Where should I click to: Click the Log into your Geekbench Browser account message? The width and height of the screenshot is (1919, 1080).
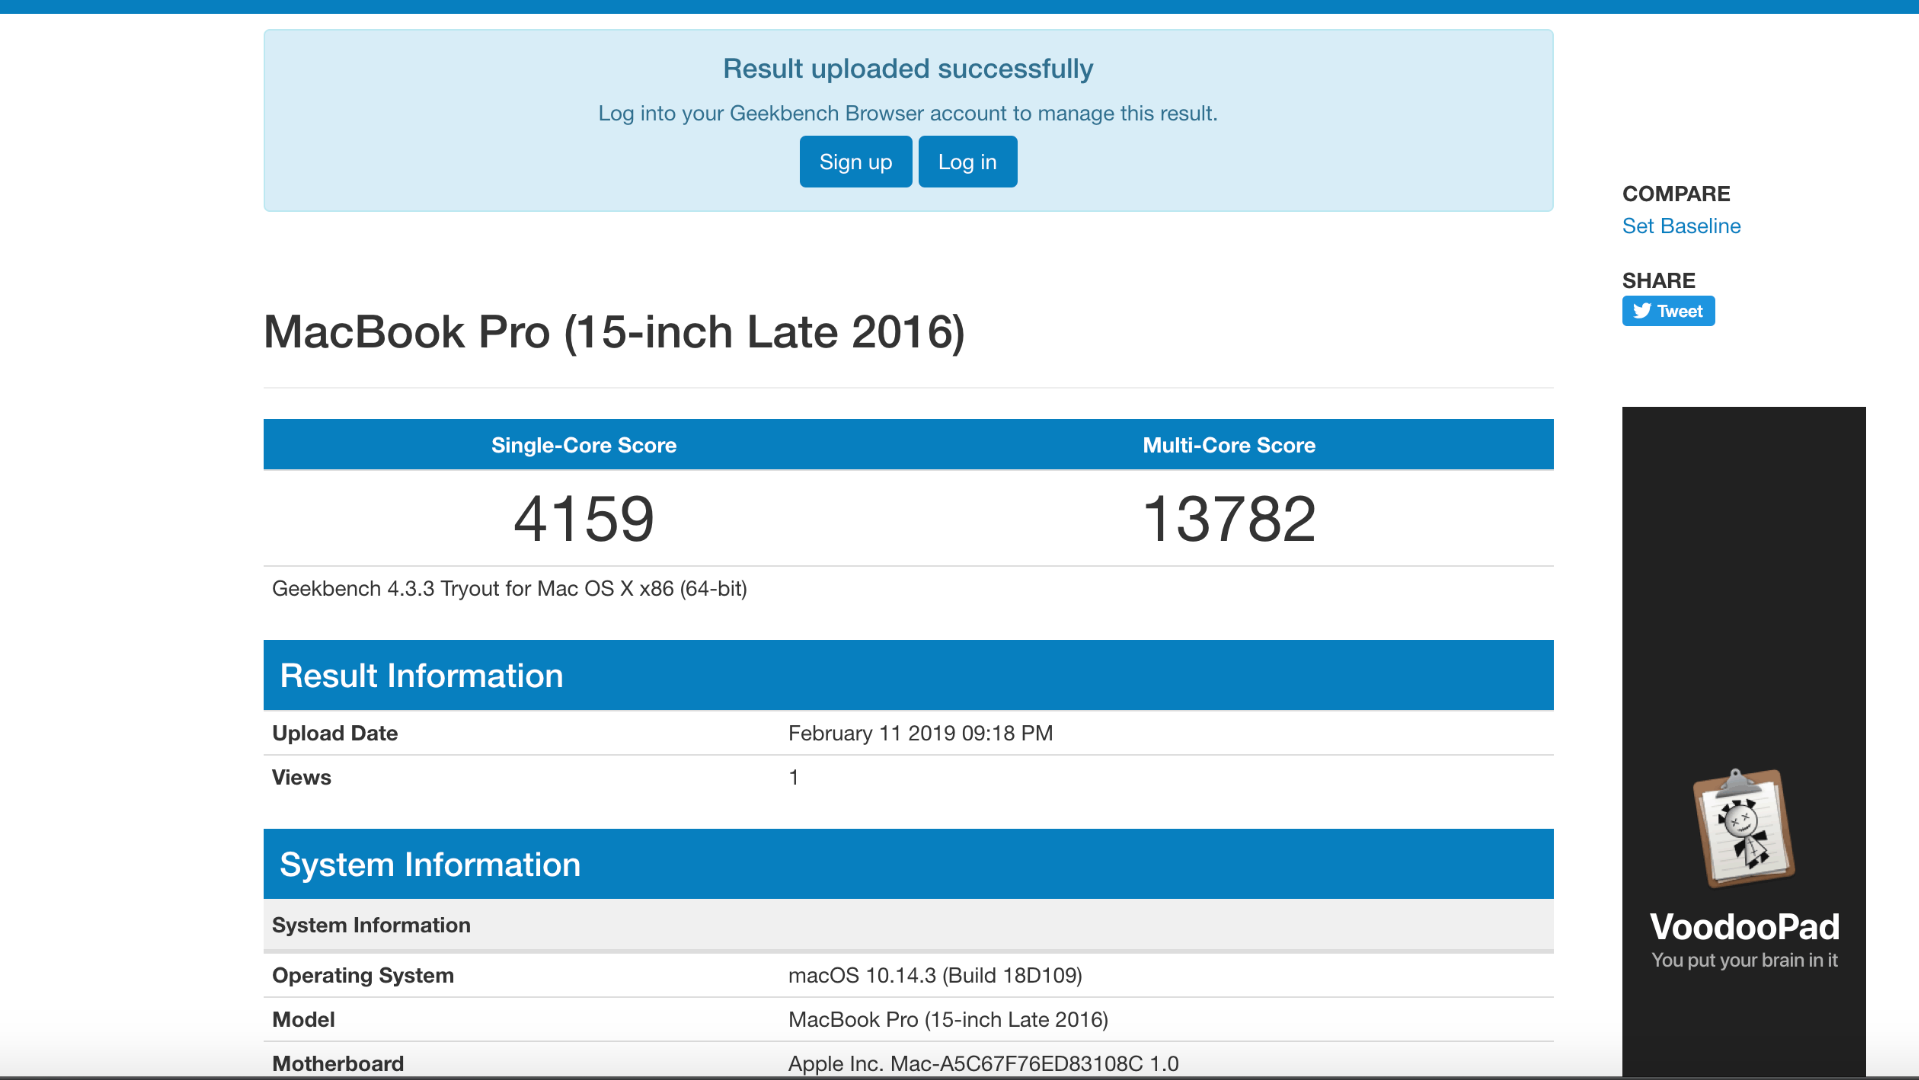pyautogui.click(x=908, y=113)
